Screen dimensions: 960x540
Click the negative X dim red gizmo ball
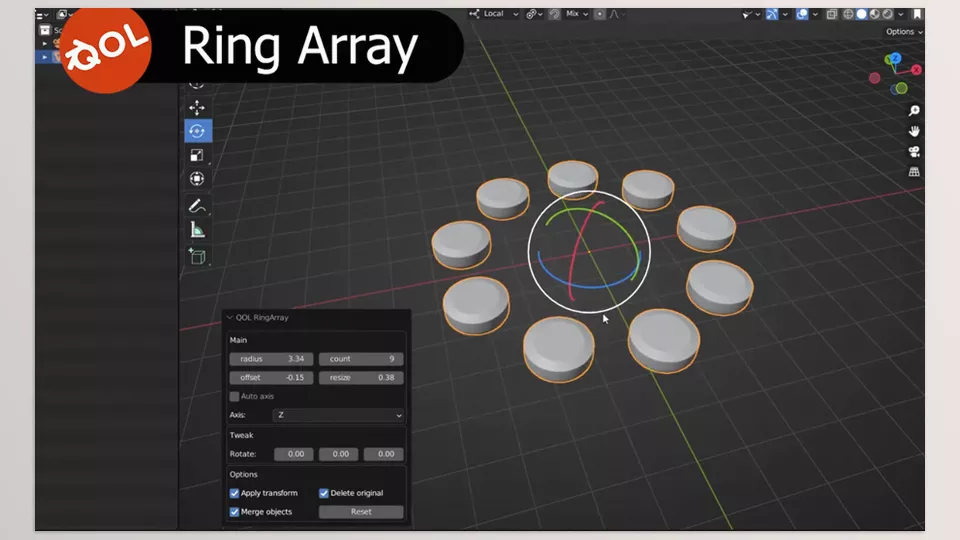tap(874, 78)
